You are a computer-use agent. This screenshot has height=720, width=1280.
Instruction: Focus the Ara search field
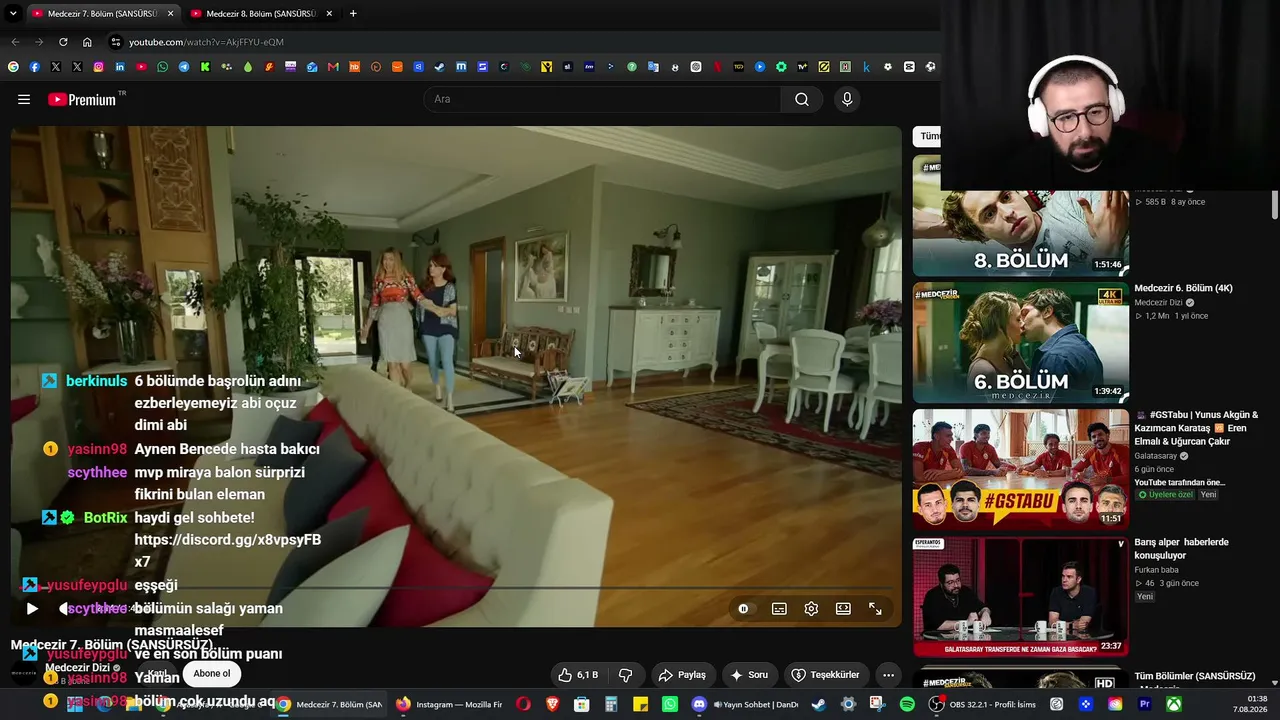pyautogui.click(x=602, y=99)
